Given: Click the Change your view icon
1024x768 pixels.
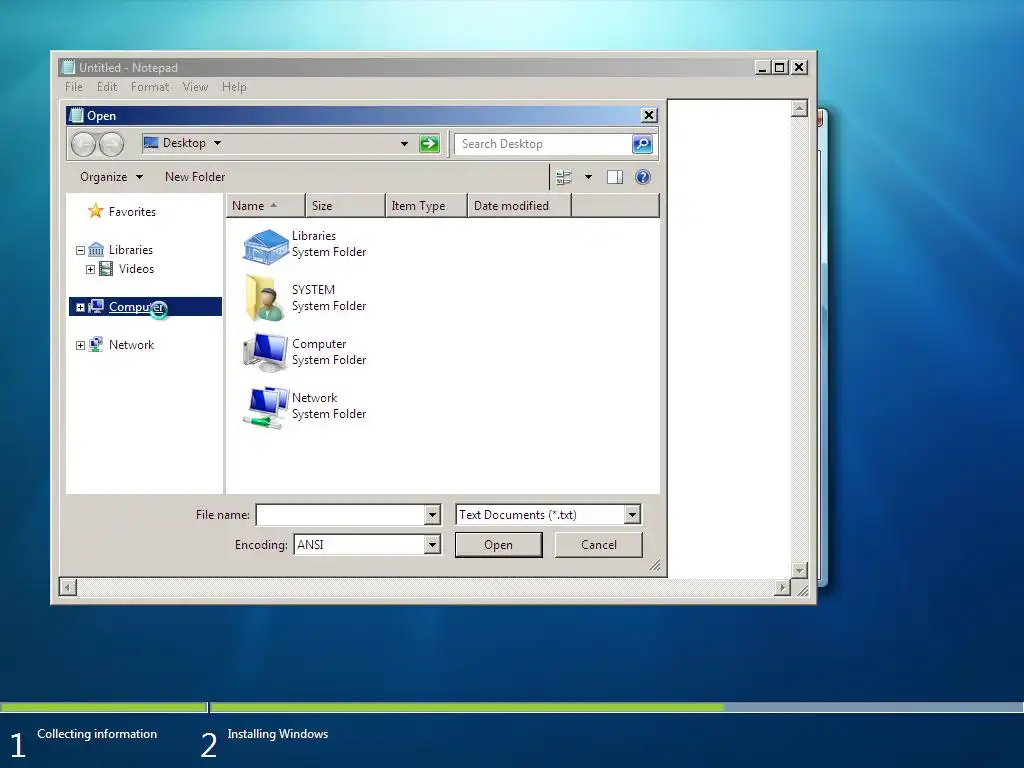Looking at the screenshot, I should pos(564,177).
